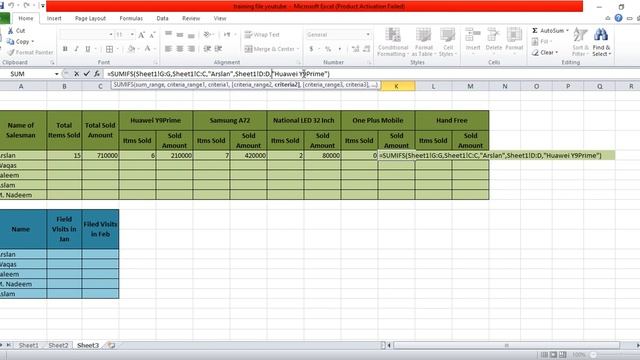Open Conditional Formatting menu
640x360 pixels.
point(393,42)
